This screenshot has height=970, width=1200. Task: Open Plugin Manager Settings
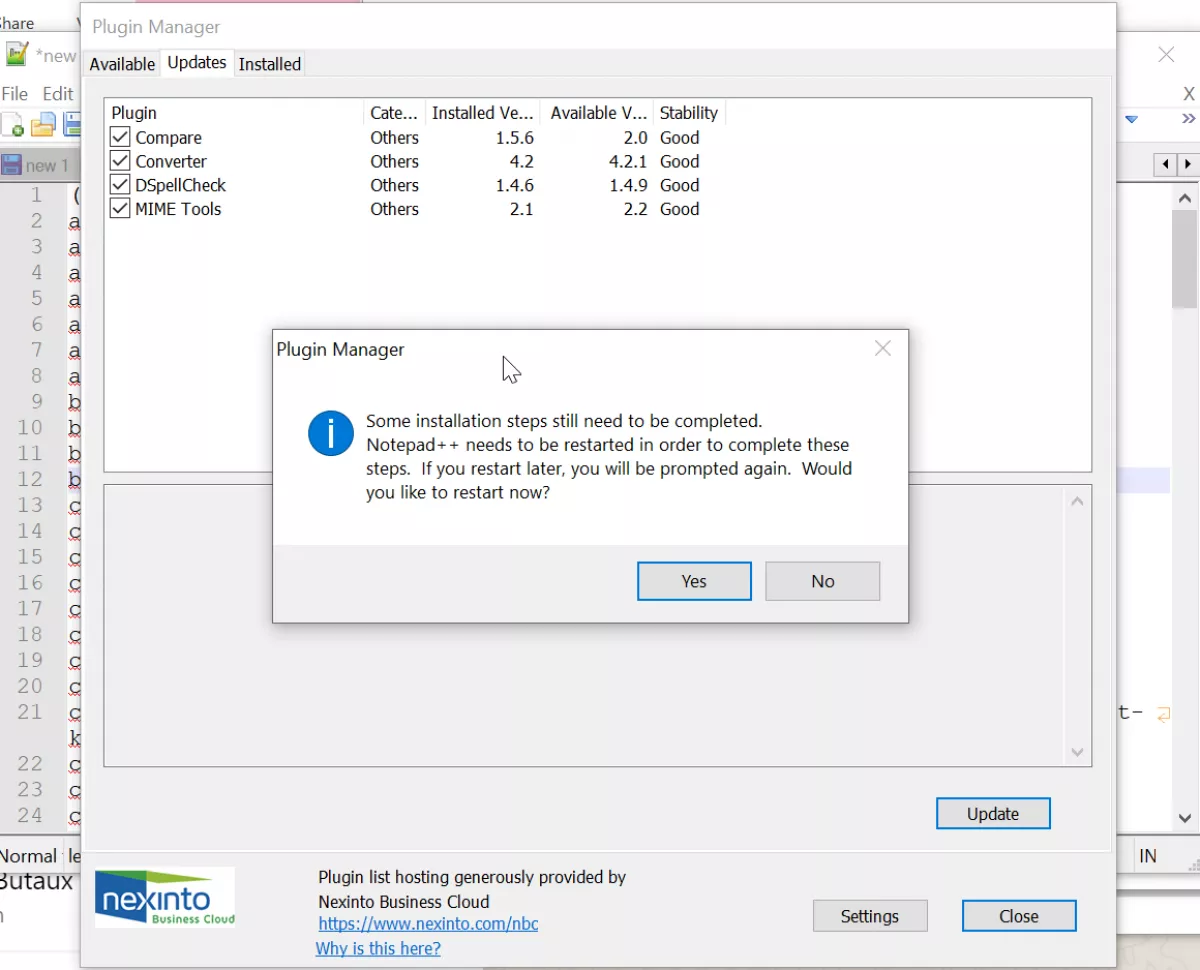870,916
